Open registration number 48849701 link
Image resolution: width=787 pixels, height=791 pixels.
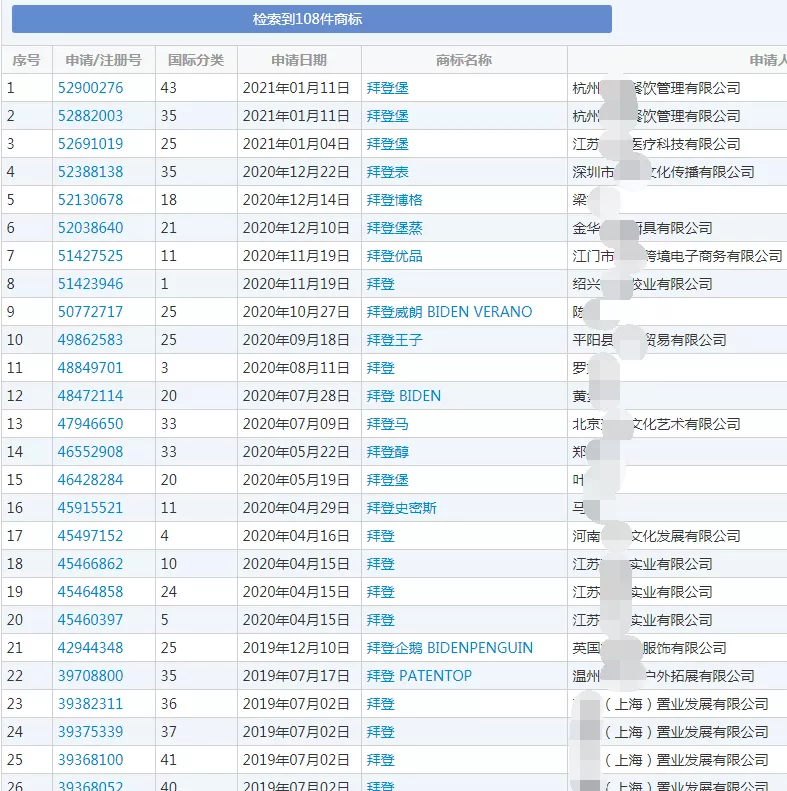[90, 368]
